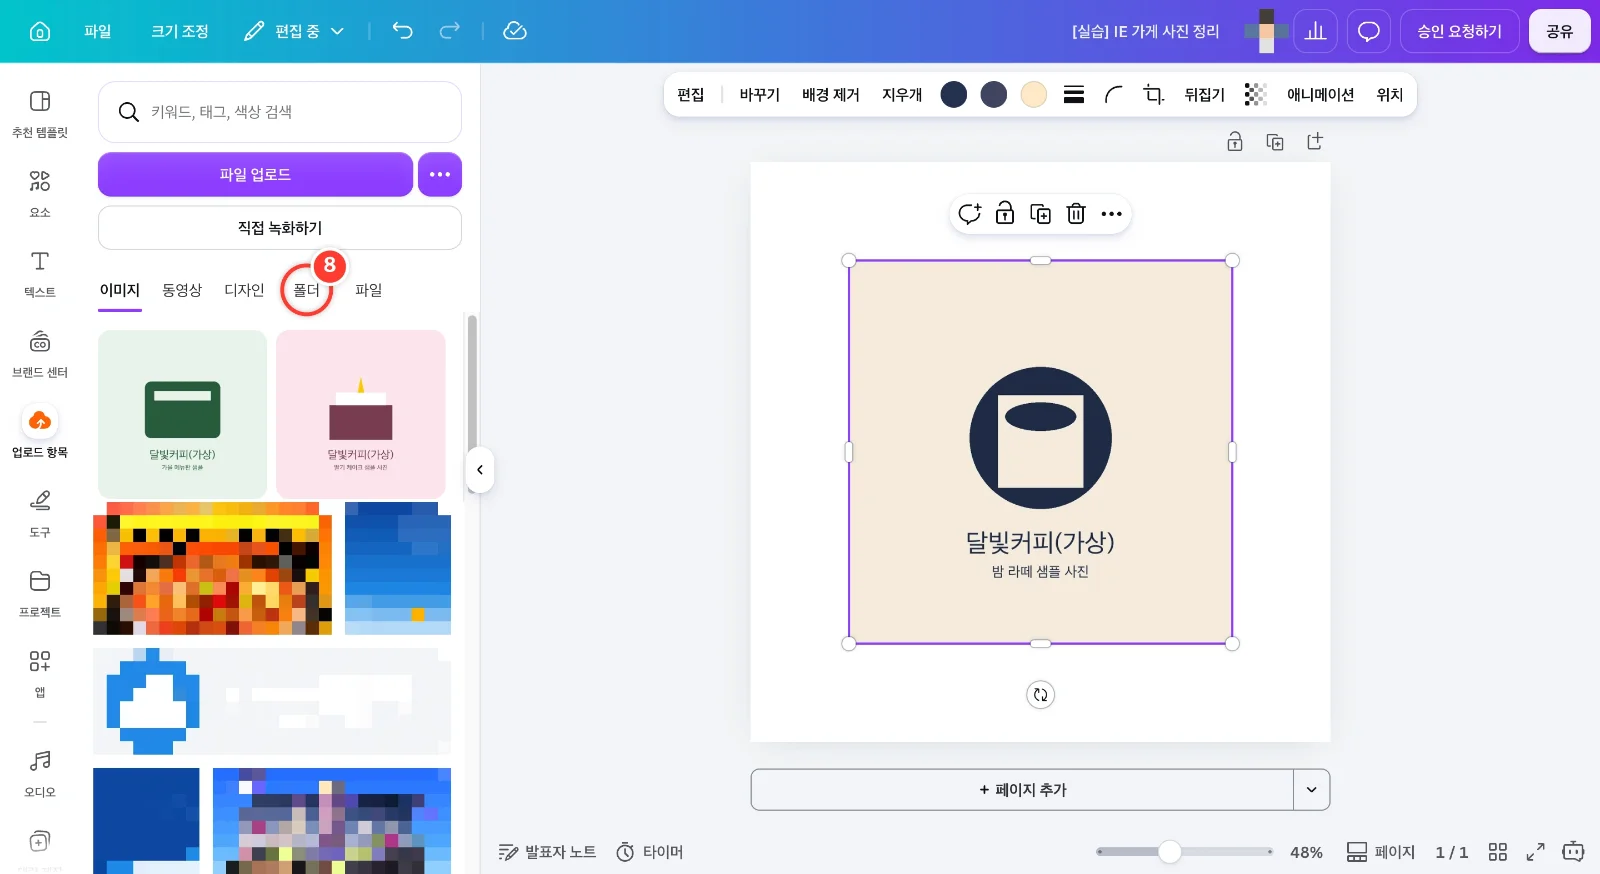Select the crop tool in toolbar

point(1154,94)
